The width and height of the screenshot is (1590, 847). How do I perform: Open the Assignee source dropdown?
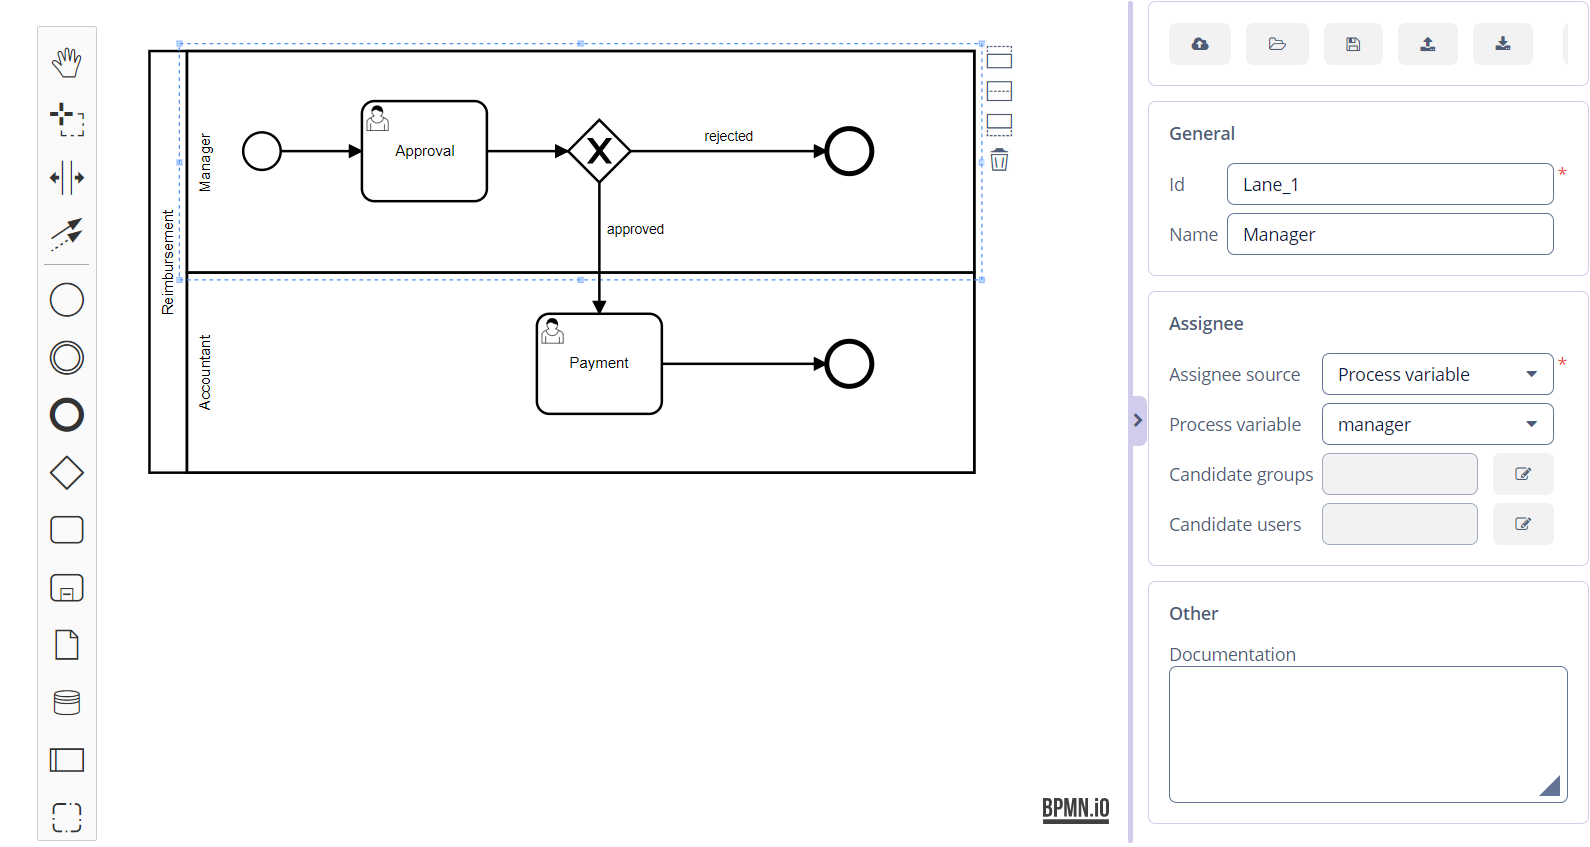(1437, 374)
